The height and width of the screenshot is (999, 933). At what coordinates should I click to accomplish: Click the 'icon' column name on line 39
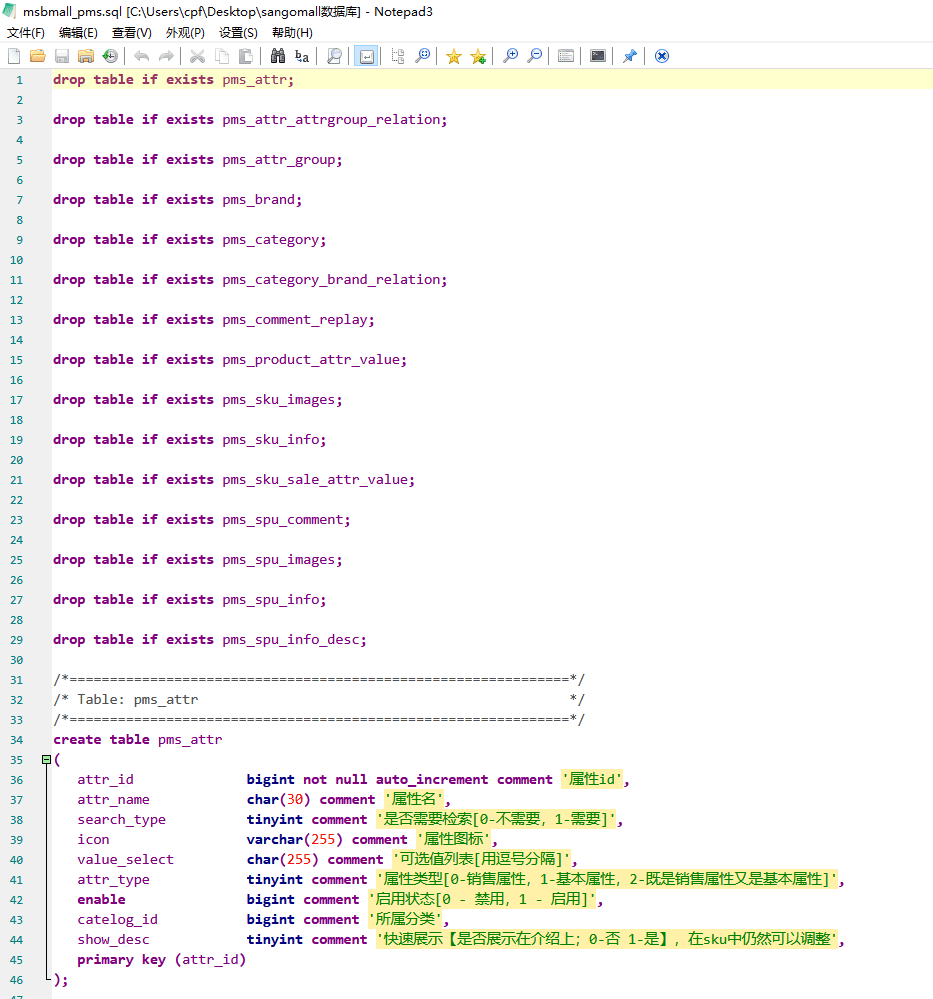click(93, 840)
